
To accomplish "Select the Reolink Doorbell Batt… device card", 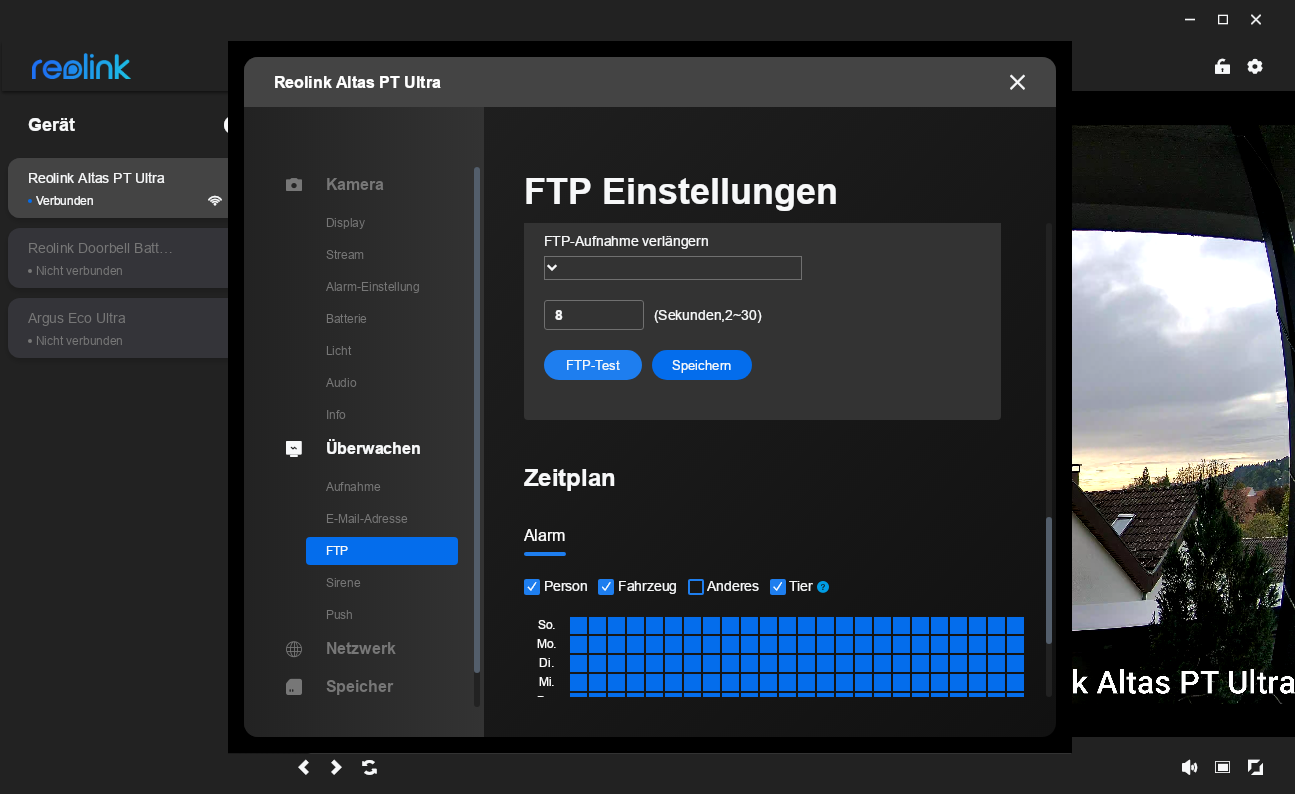I will click(118, 258).
